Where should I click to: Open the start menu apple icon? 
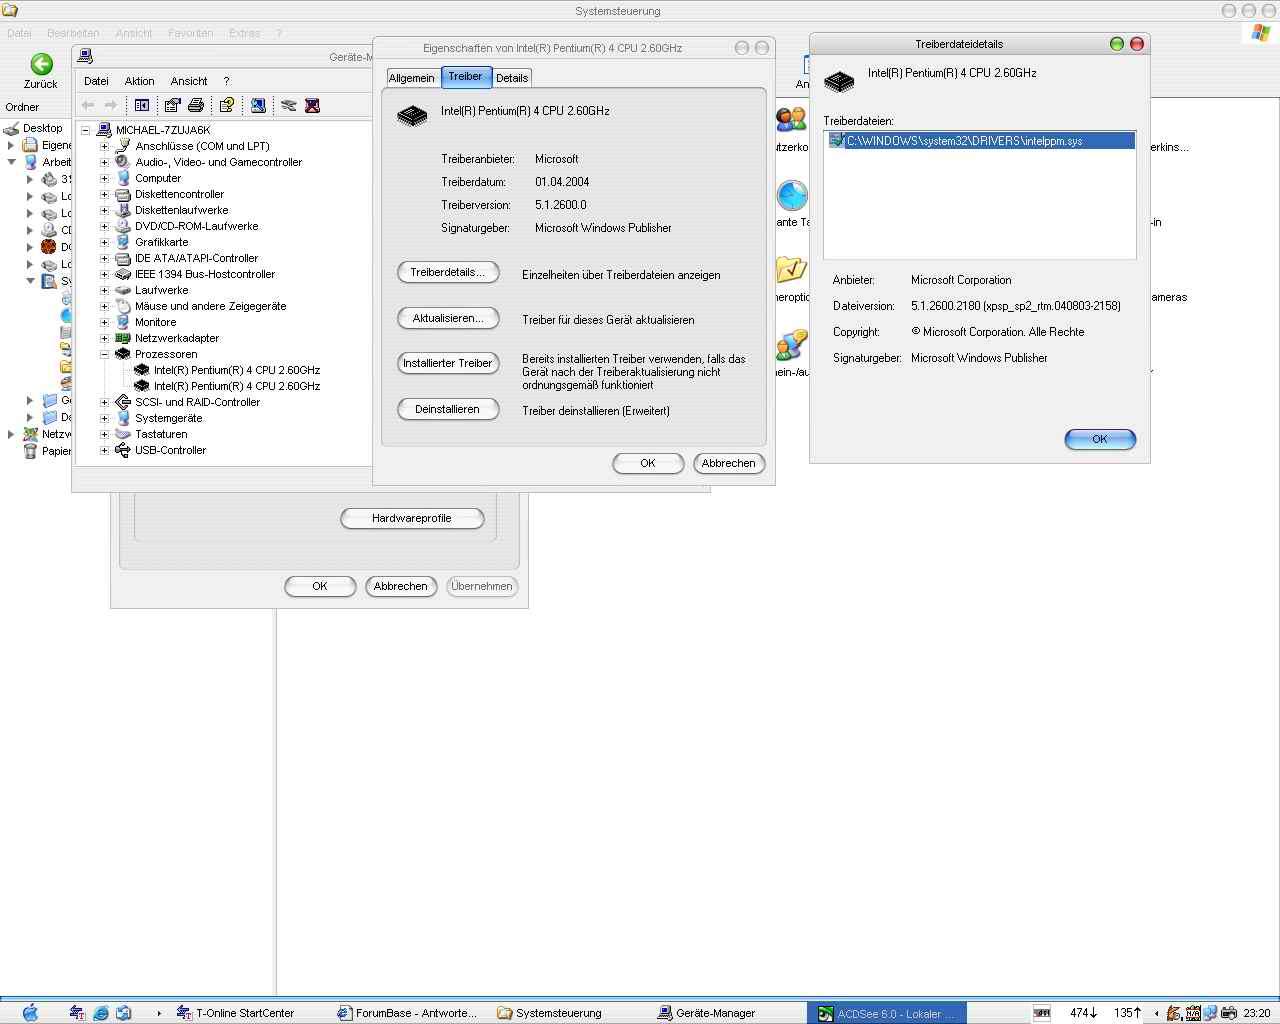click(x=30, y=1013)
